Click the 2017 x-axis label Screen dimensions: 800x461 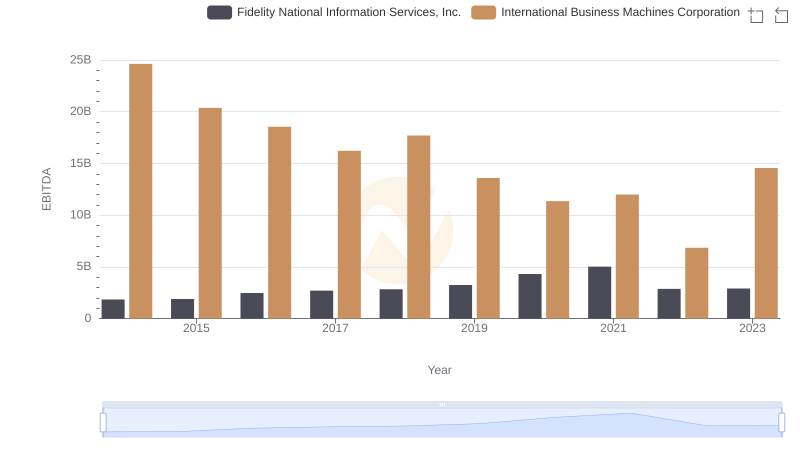tap(335, 328)
